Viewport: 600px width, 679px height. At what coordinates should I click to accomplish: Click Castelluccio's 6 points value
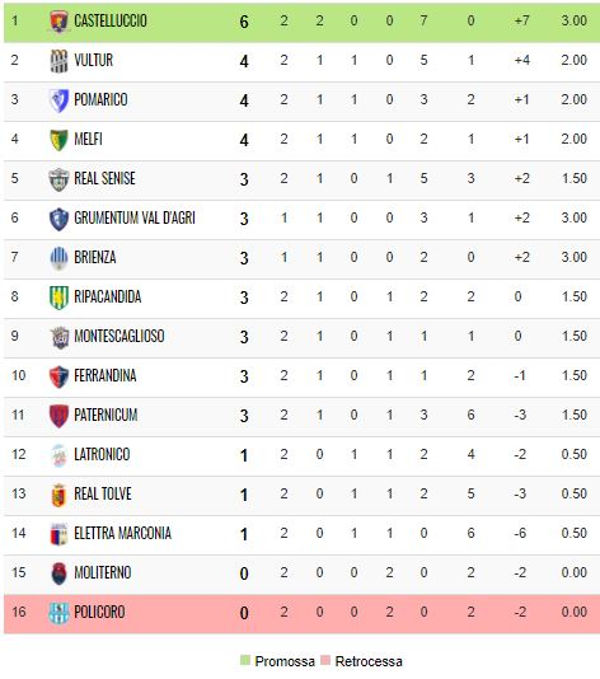point(244,22)
